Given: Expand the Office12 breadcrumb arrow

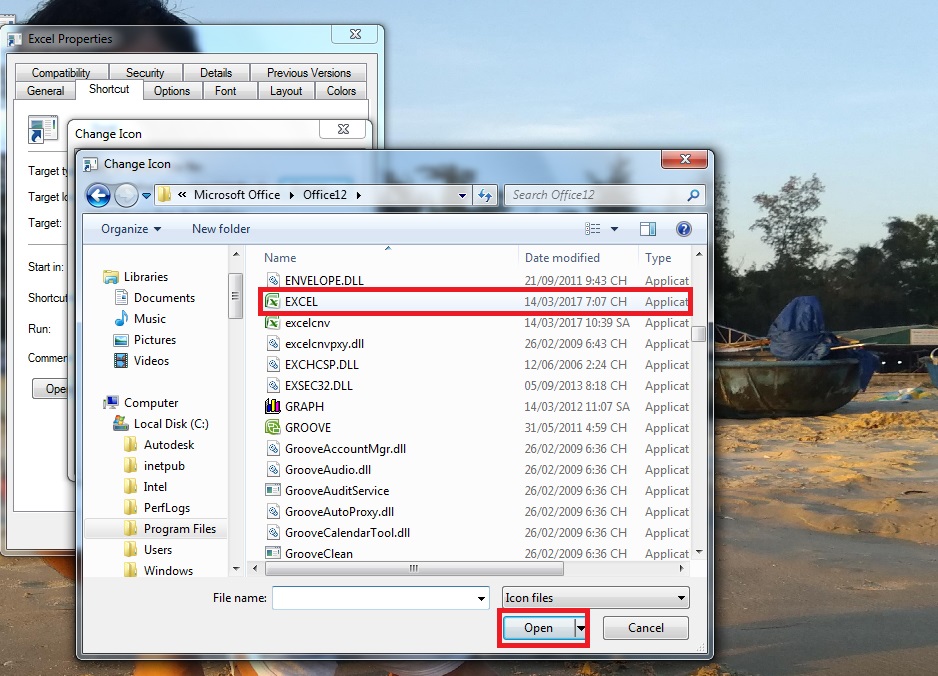Looking at the screenshot, I should pyautogui.click(x=358, y=195).
